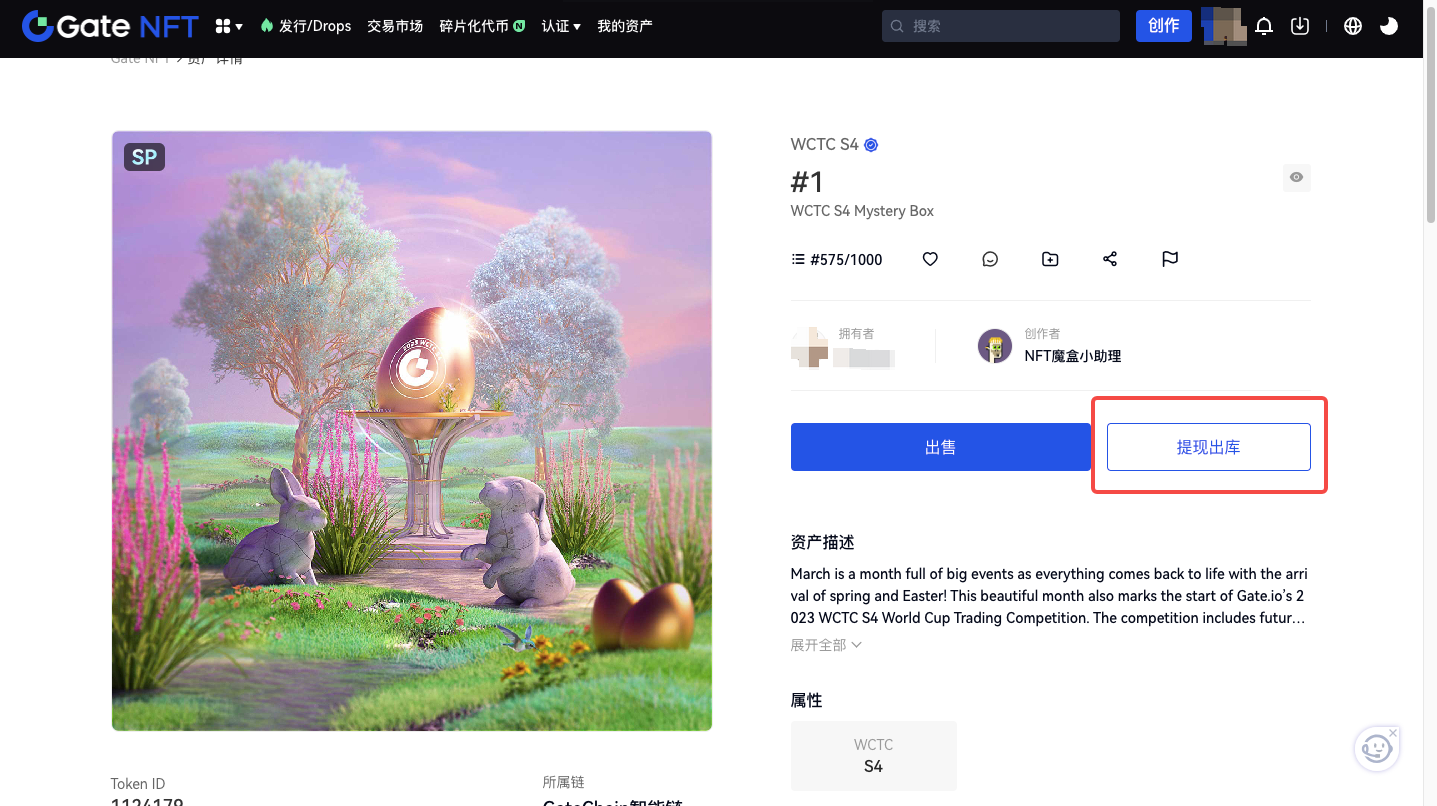Open the notifications bell
The image size is (1437, 806).
(1264, 26)
